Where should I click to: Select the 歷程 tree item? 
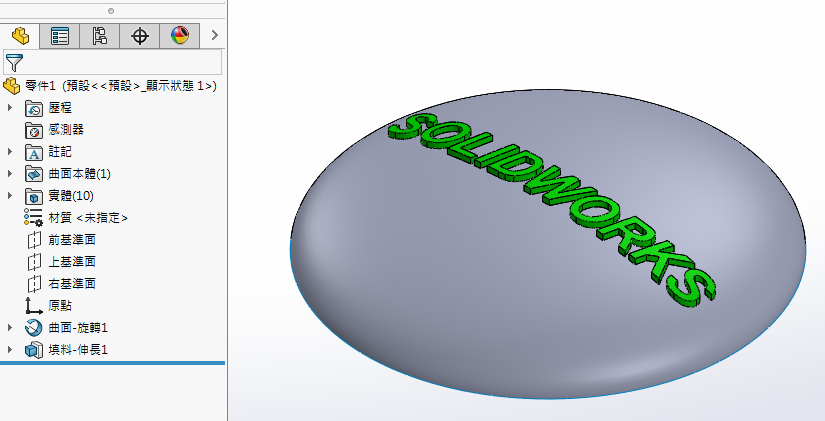coord(60,108)
